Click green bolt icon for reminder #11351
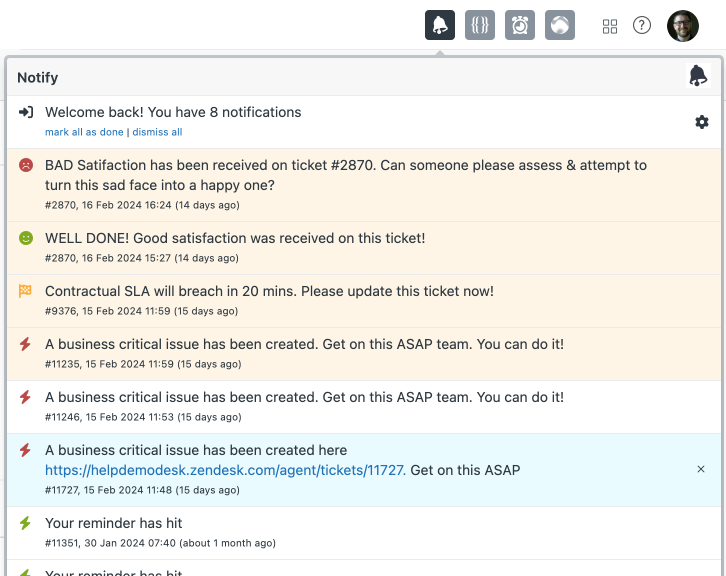 [25, 523]
